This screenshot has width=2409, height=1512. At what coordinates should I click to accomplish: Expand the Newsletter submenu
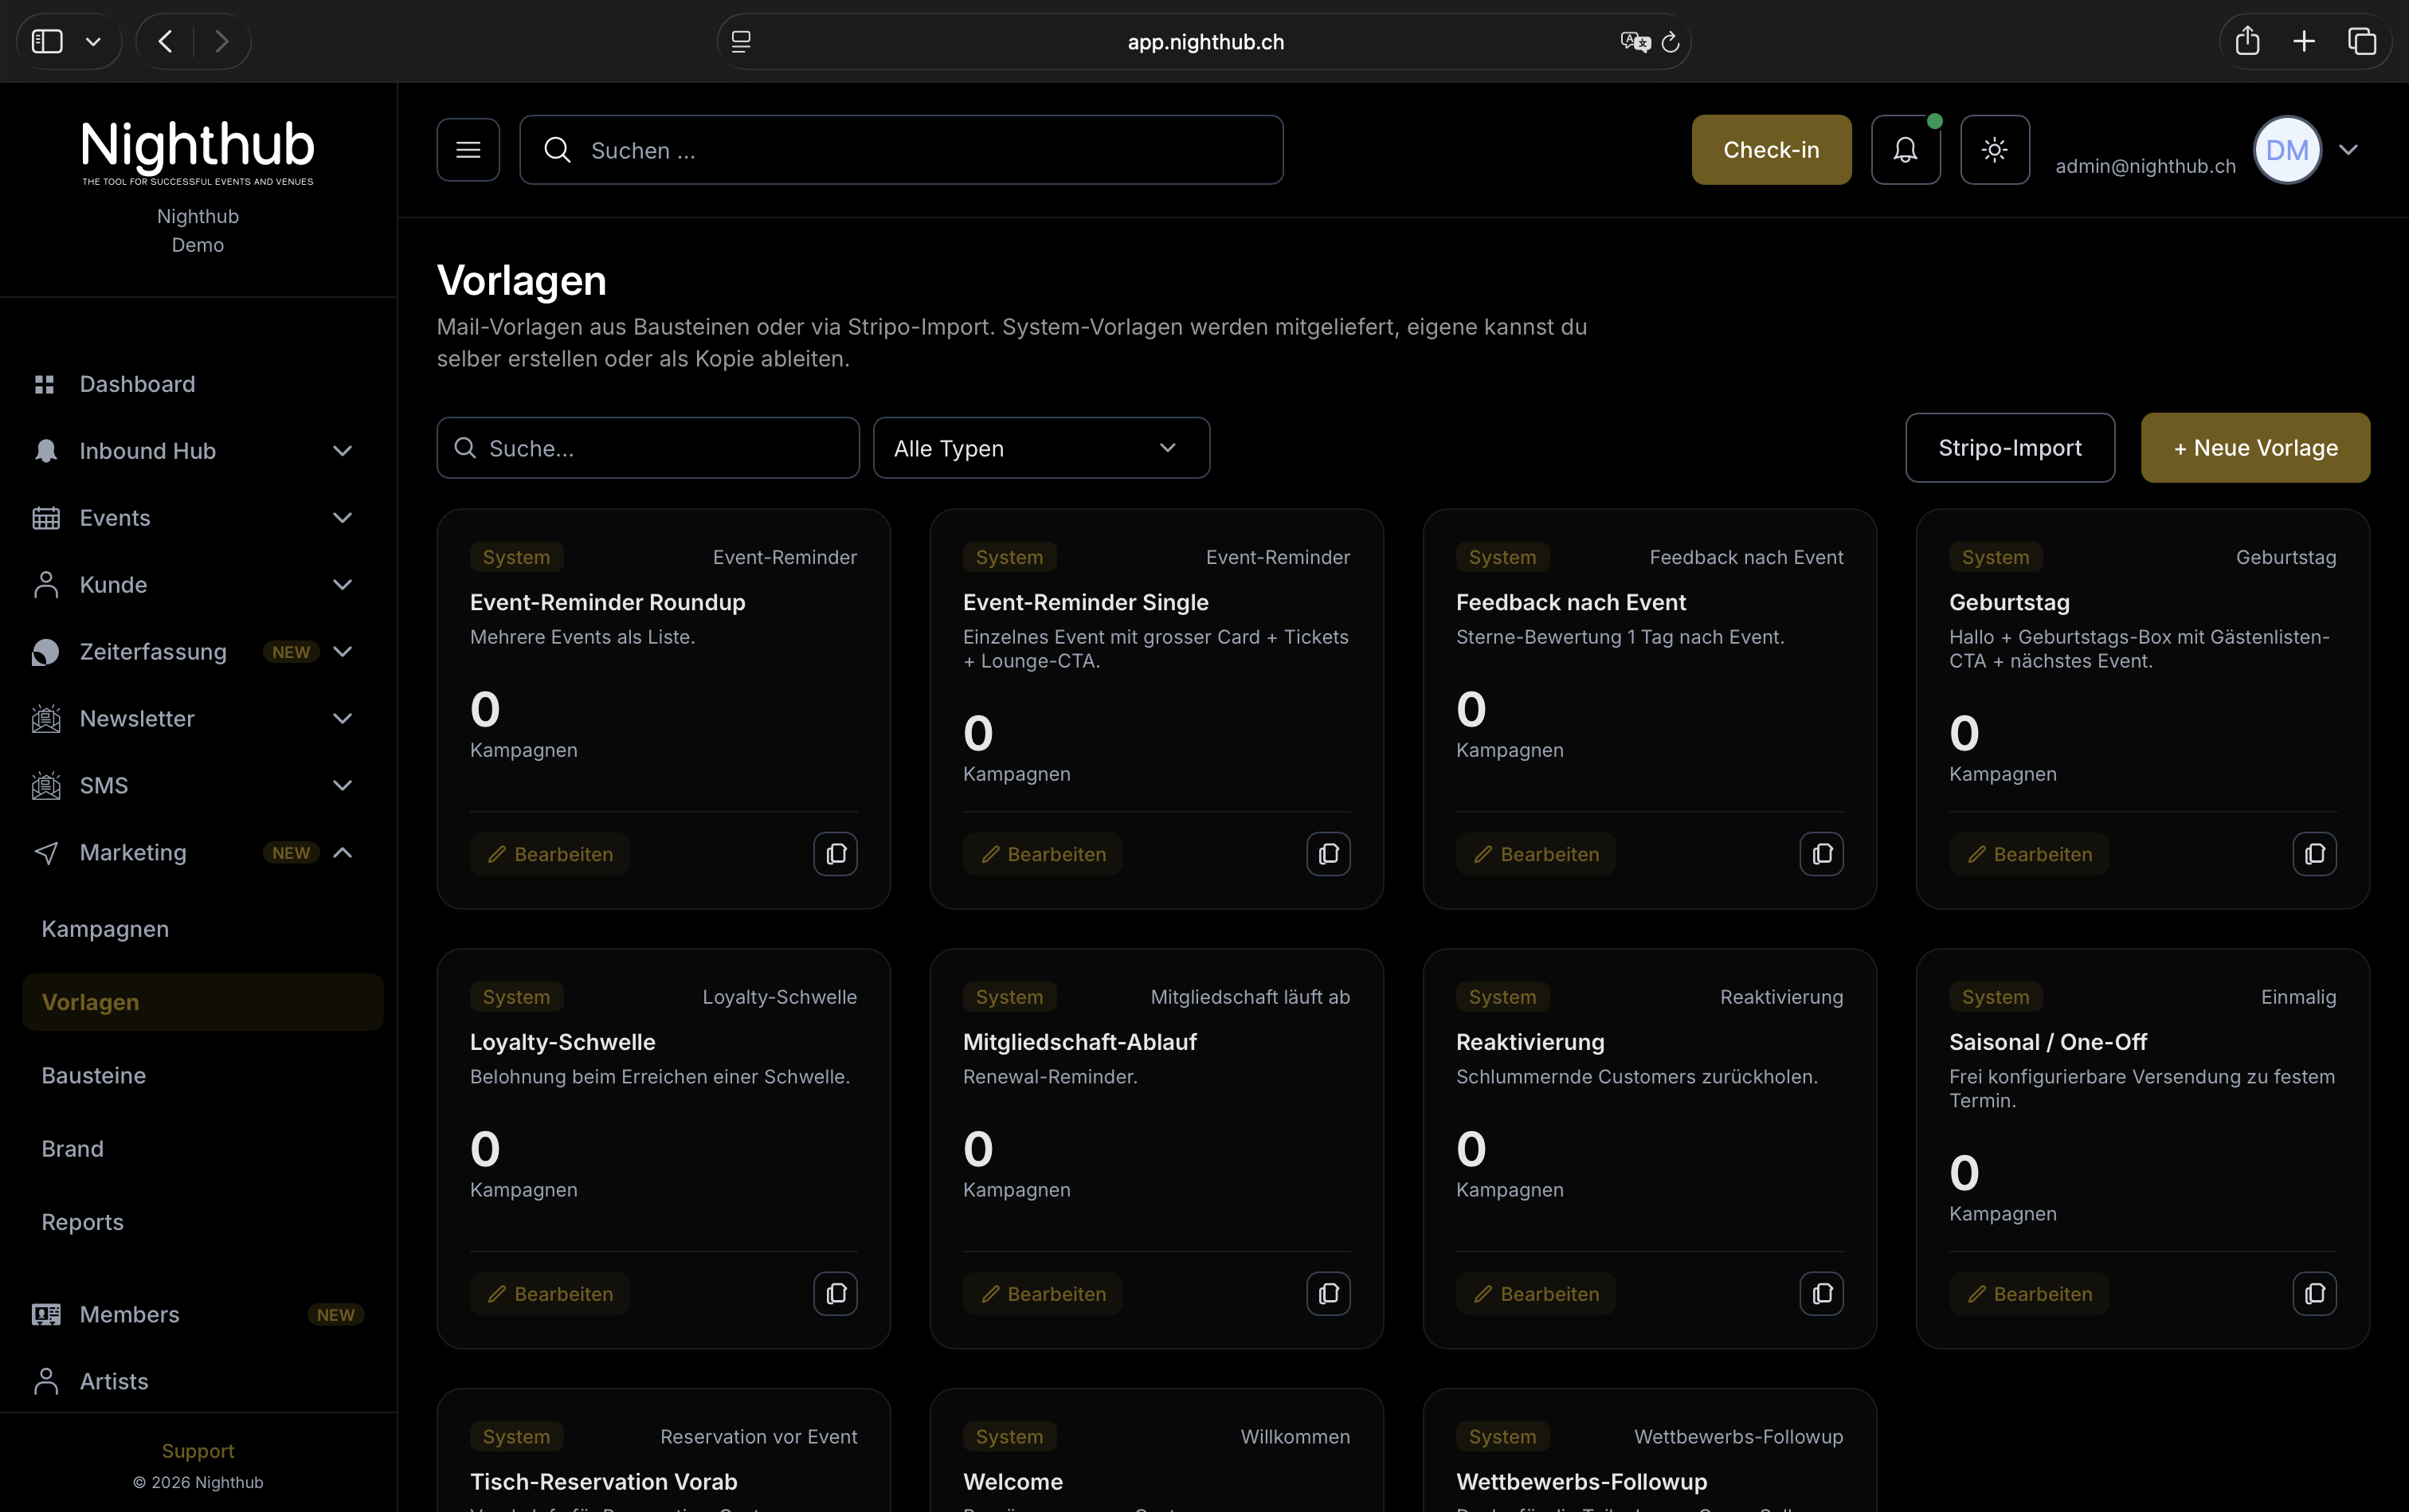click(x=342, y=719)
